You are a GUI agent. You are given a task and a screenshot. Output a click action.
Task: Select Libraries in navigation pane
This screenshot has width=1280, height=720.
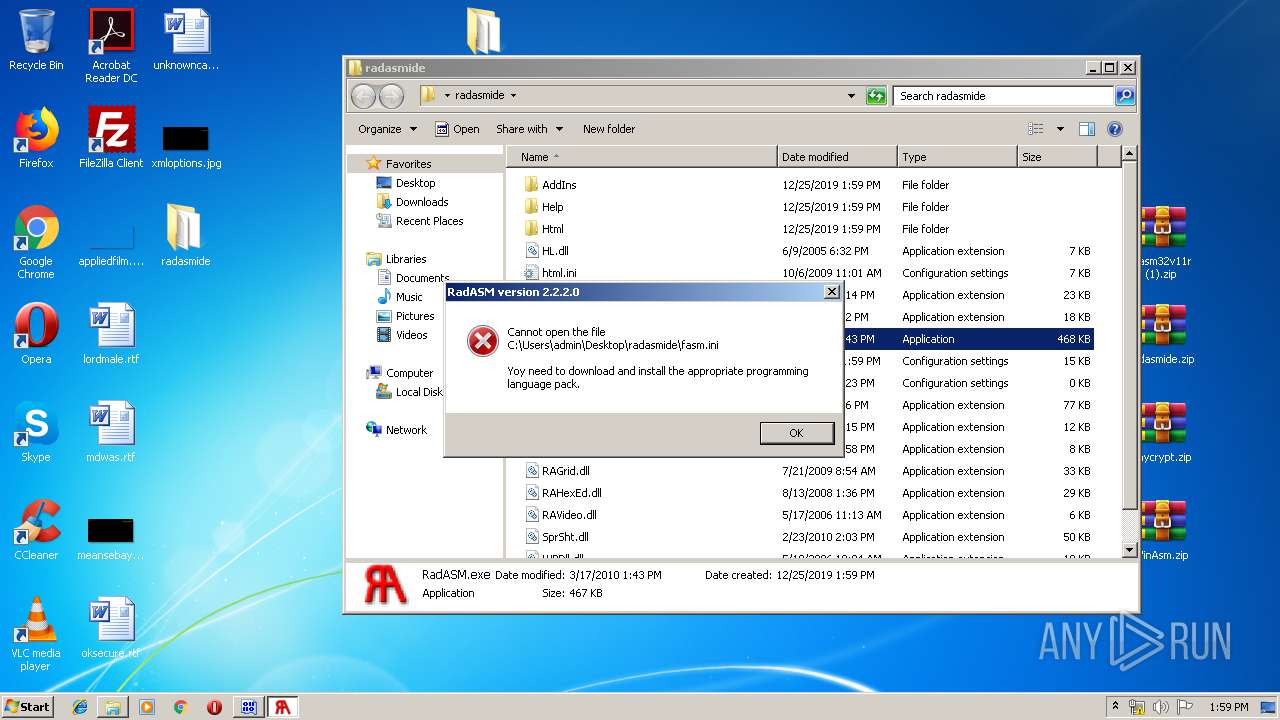pos(406,259)
